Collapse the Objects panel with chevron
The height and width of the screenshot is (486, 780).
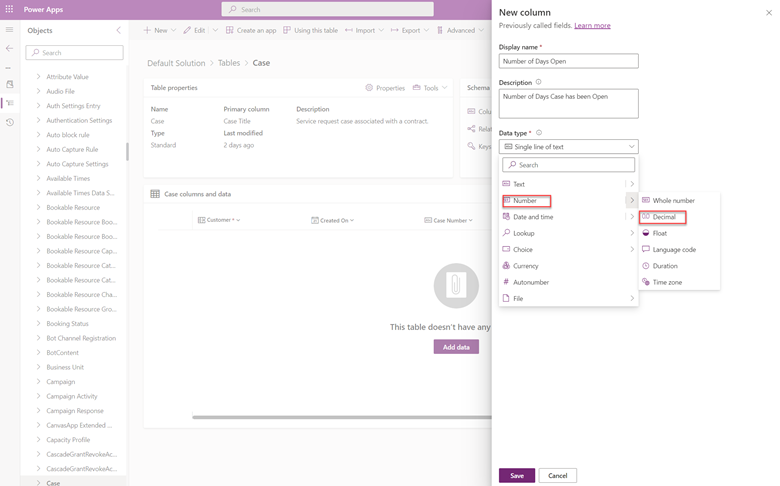(x=118, y=31)
